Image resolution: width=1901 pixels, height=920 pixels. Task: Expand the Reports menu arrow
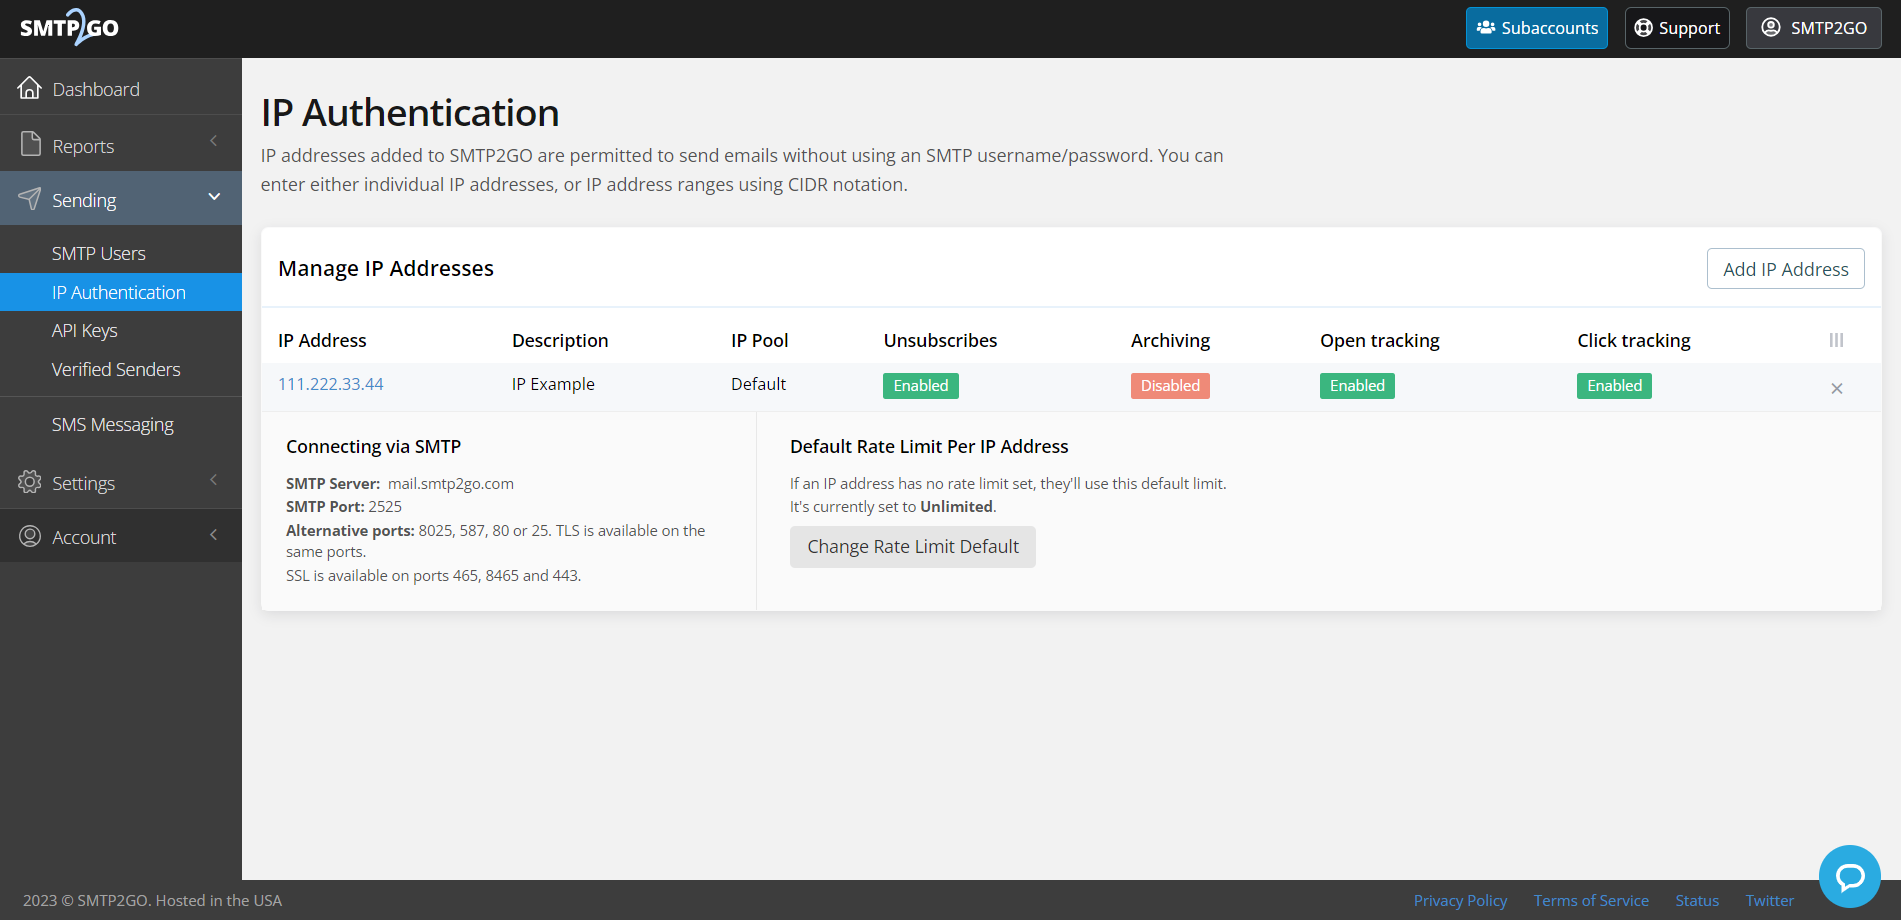pos(214,142)
